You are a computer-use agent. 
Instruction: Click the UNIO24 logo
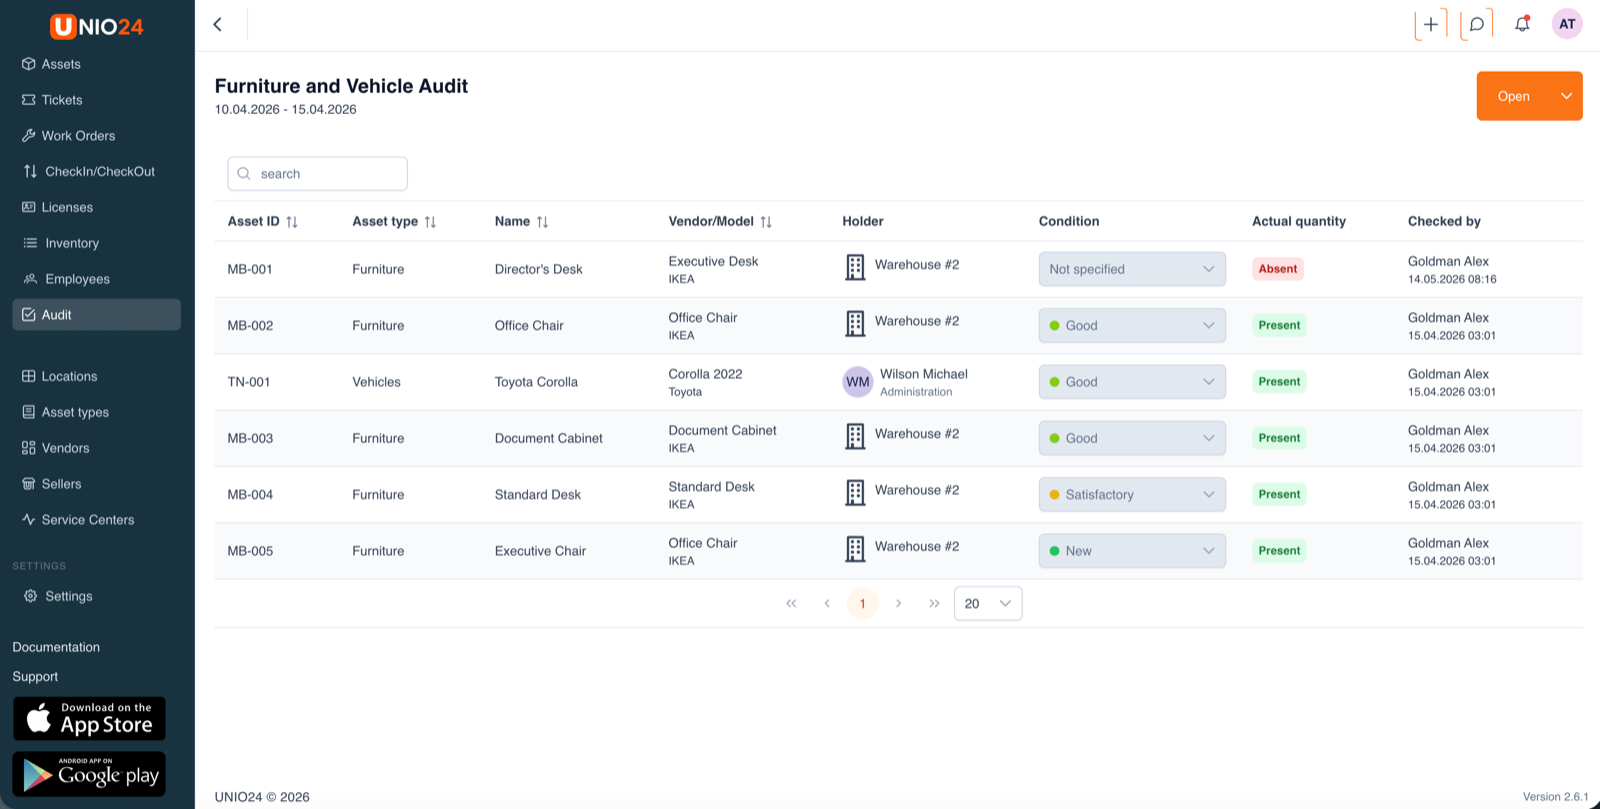(97, 26)
